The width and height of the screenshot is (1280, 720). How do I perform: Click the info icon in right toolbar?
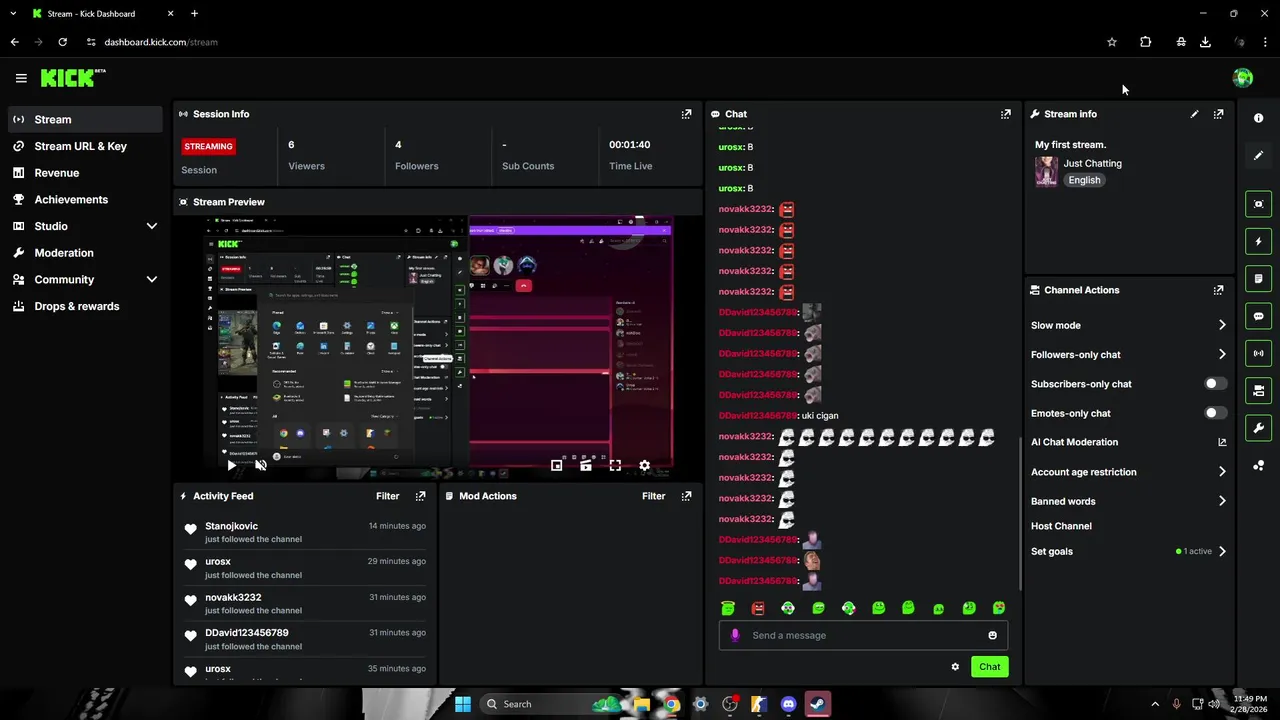(x=1258, y=118)
